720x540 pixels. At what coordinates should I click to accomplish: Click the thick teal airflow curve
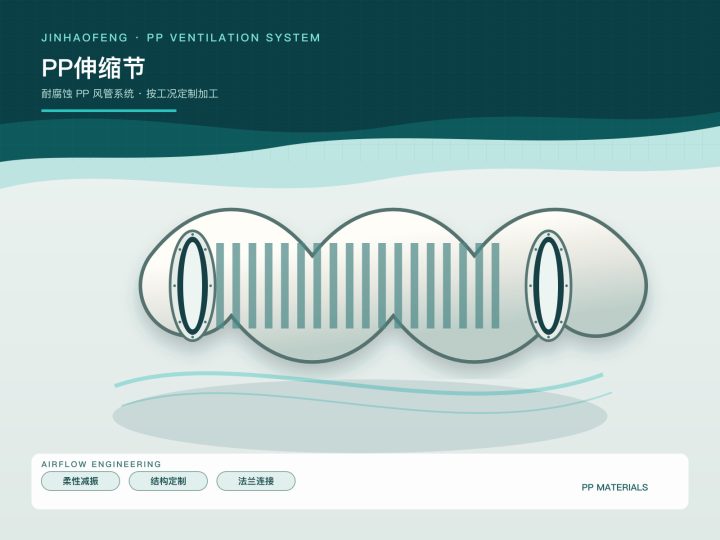359,384
